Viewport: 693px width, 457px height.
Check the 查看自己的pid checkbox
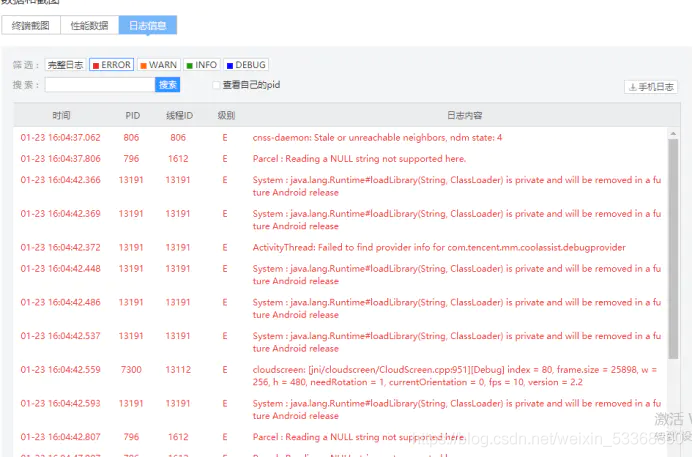(x=216, y=85)
